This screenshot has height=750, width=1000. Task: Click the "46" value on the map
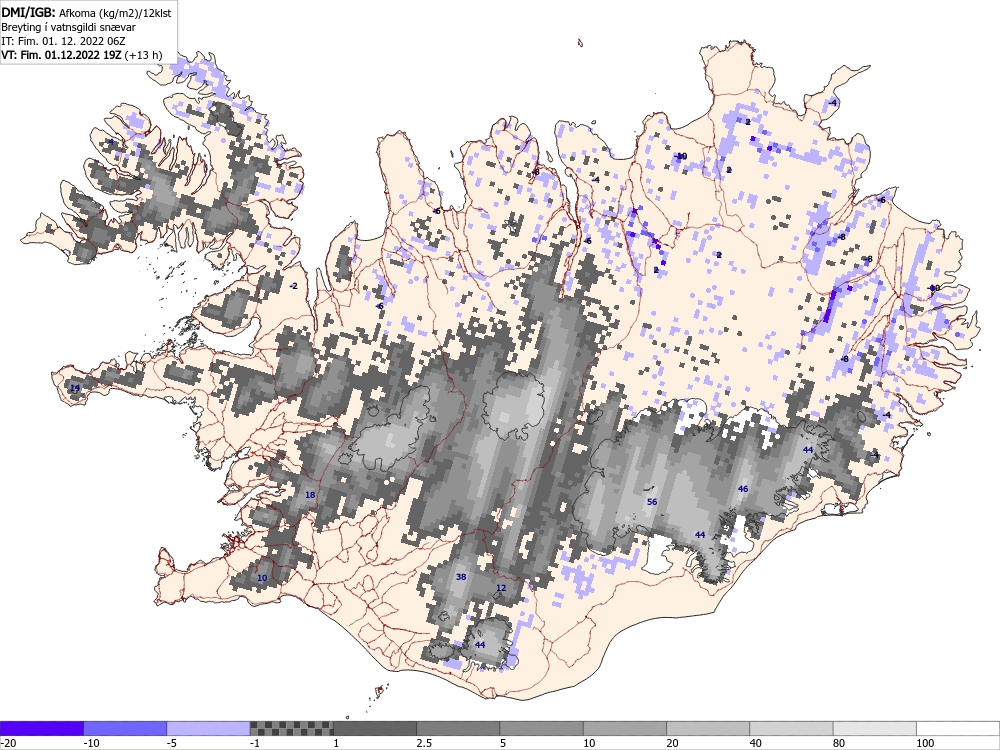click(742, 489)
